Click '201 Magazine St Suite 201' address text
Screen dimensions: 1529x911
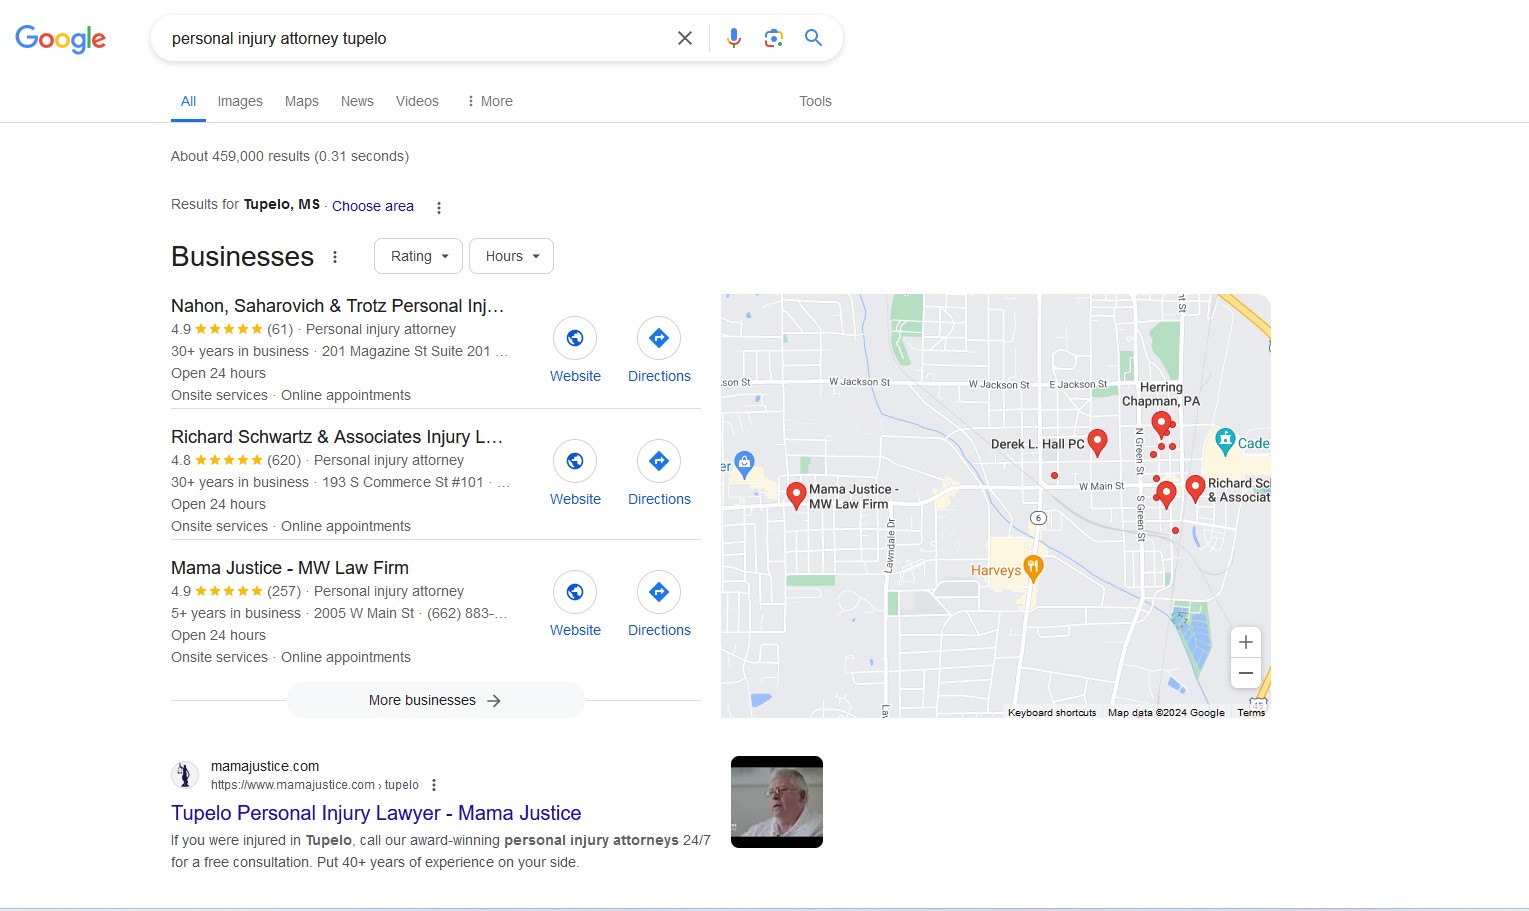point(406,351)
